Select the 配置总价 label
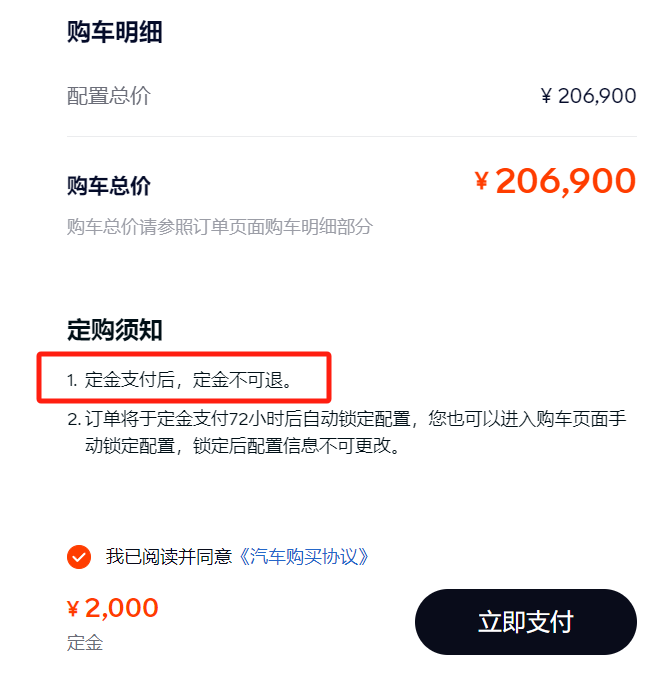Screen dimensions: 663x685 [x=109, y=96]
